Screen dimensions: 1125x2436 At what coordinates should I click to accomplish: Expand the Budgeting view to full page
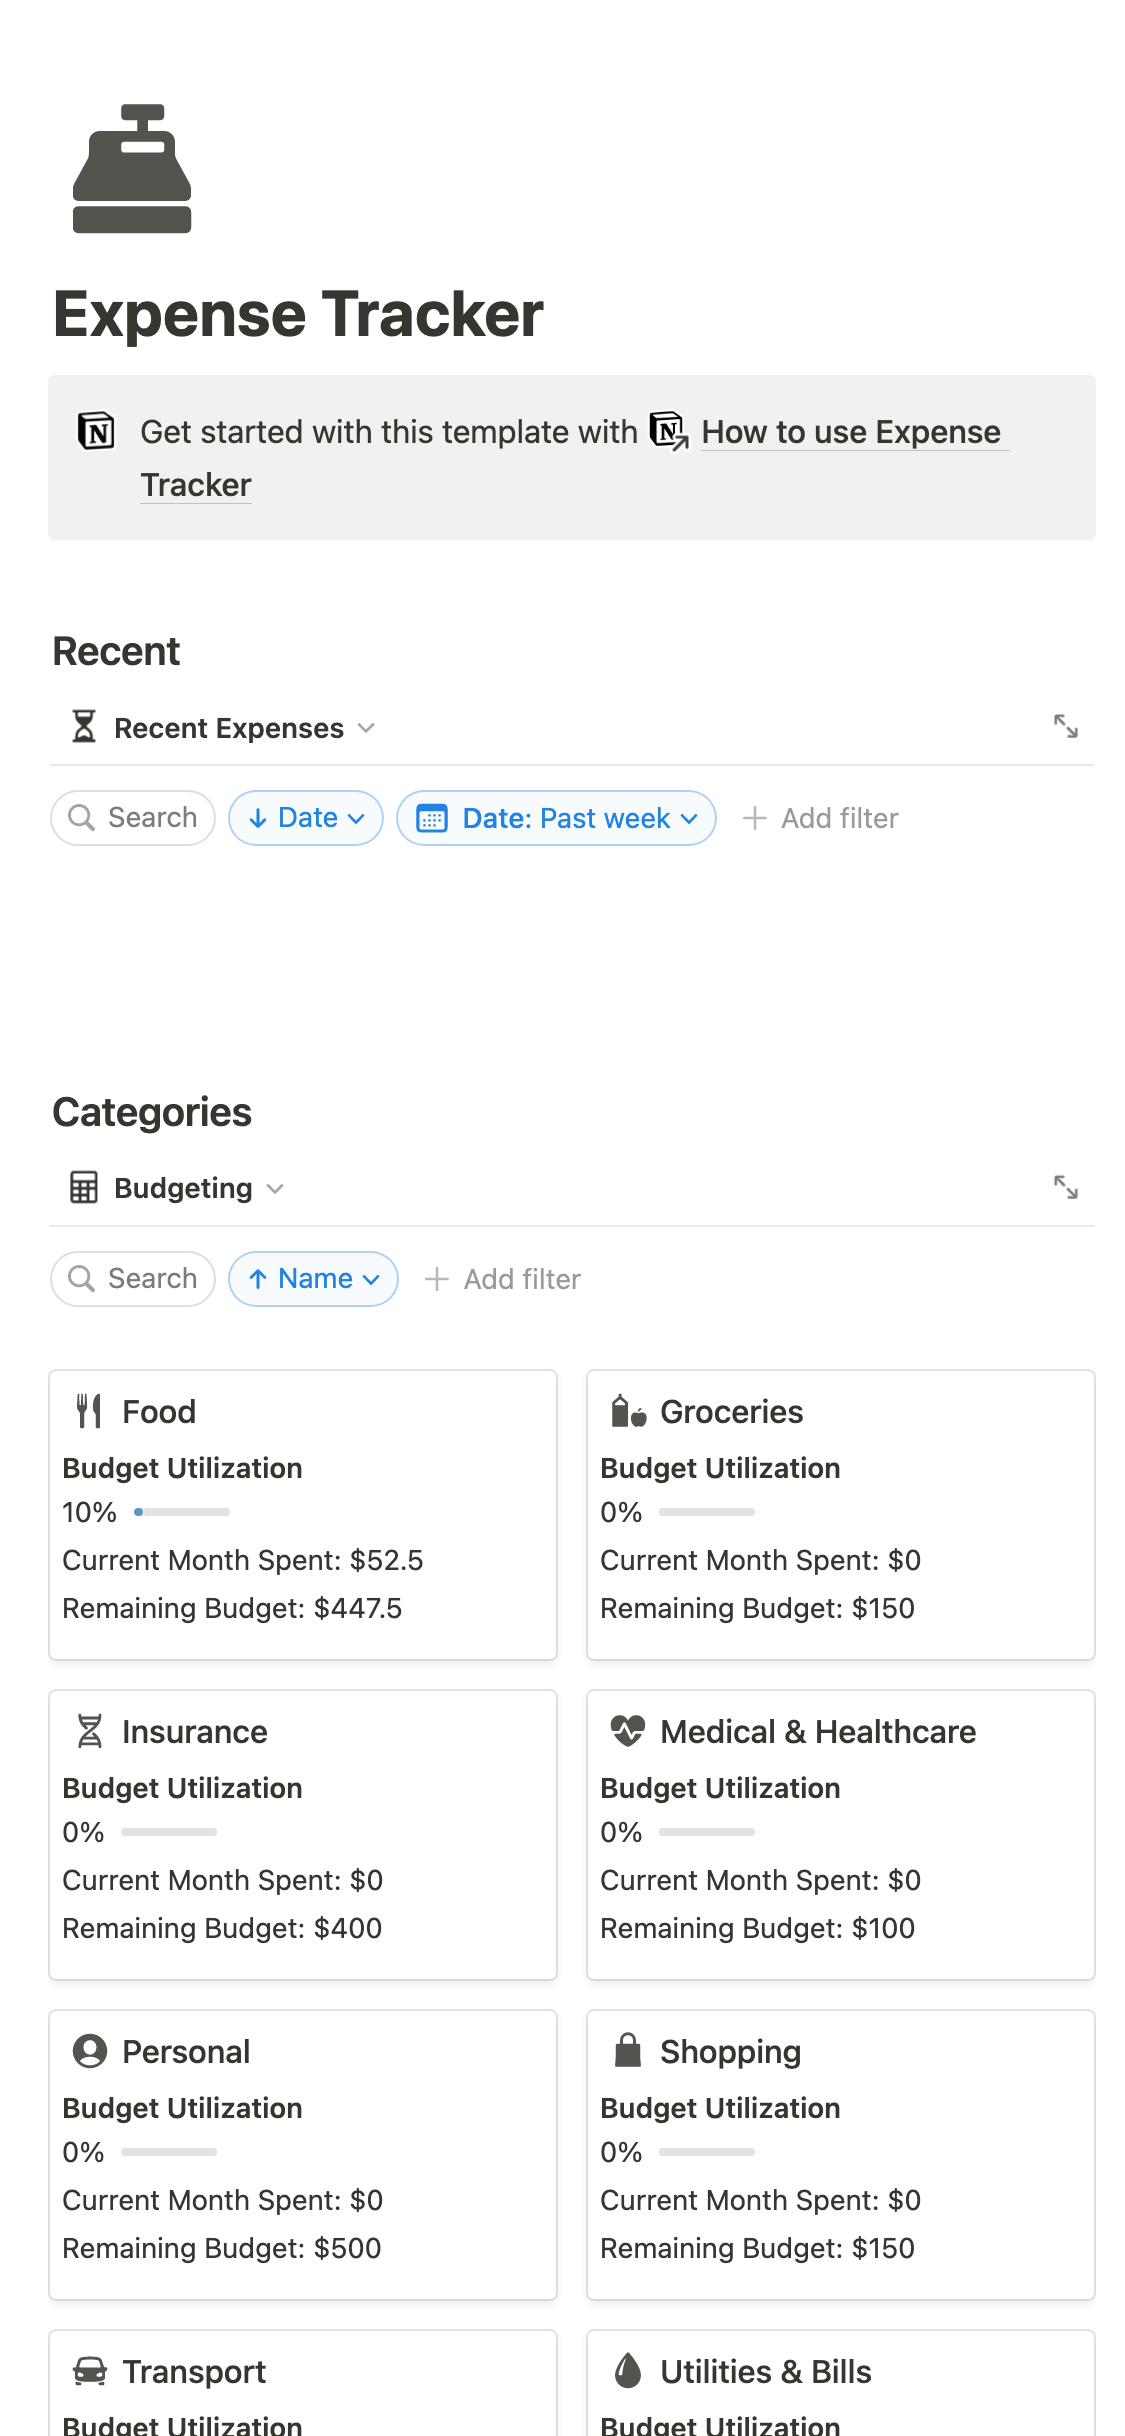point(1065,1188)
